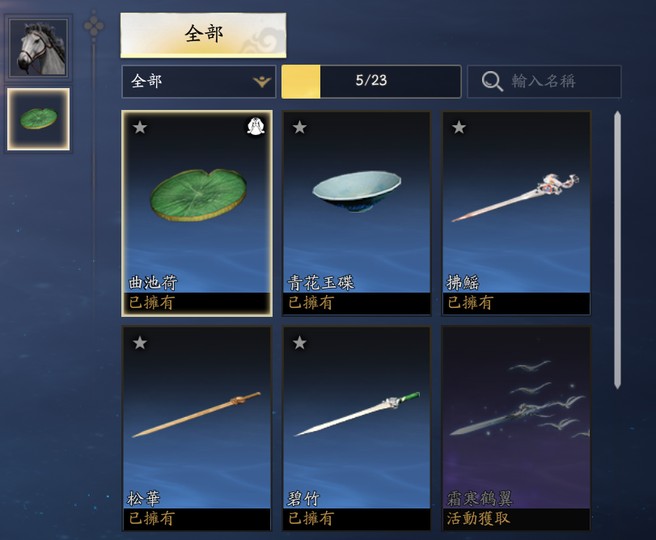Click the four-petal ornament icon beside tabs
This screenshot has width=656, height=540.
(94, 27)
